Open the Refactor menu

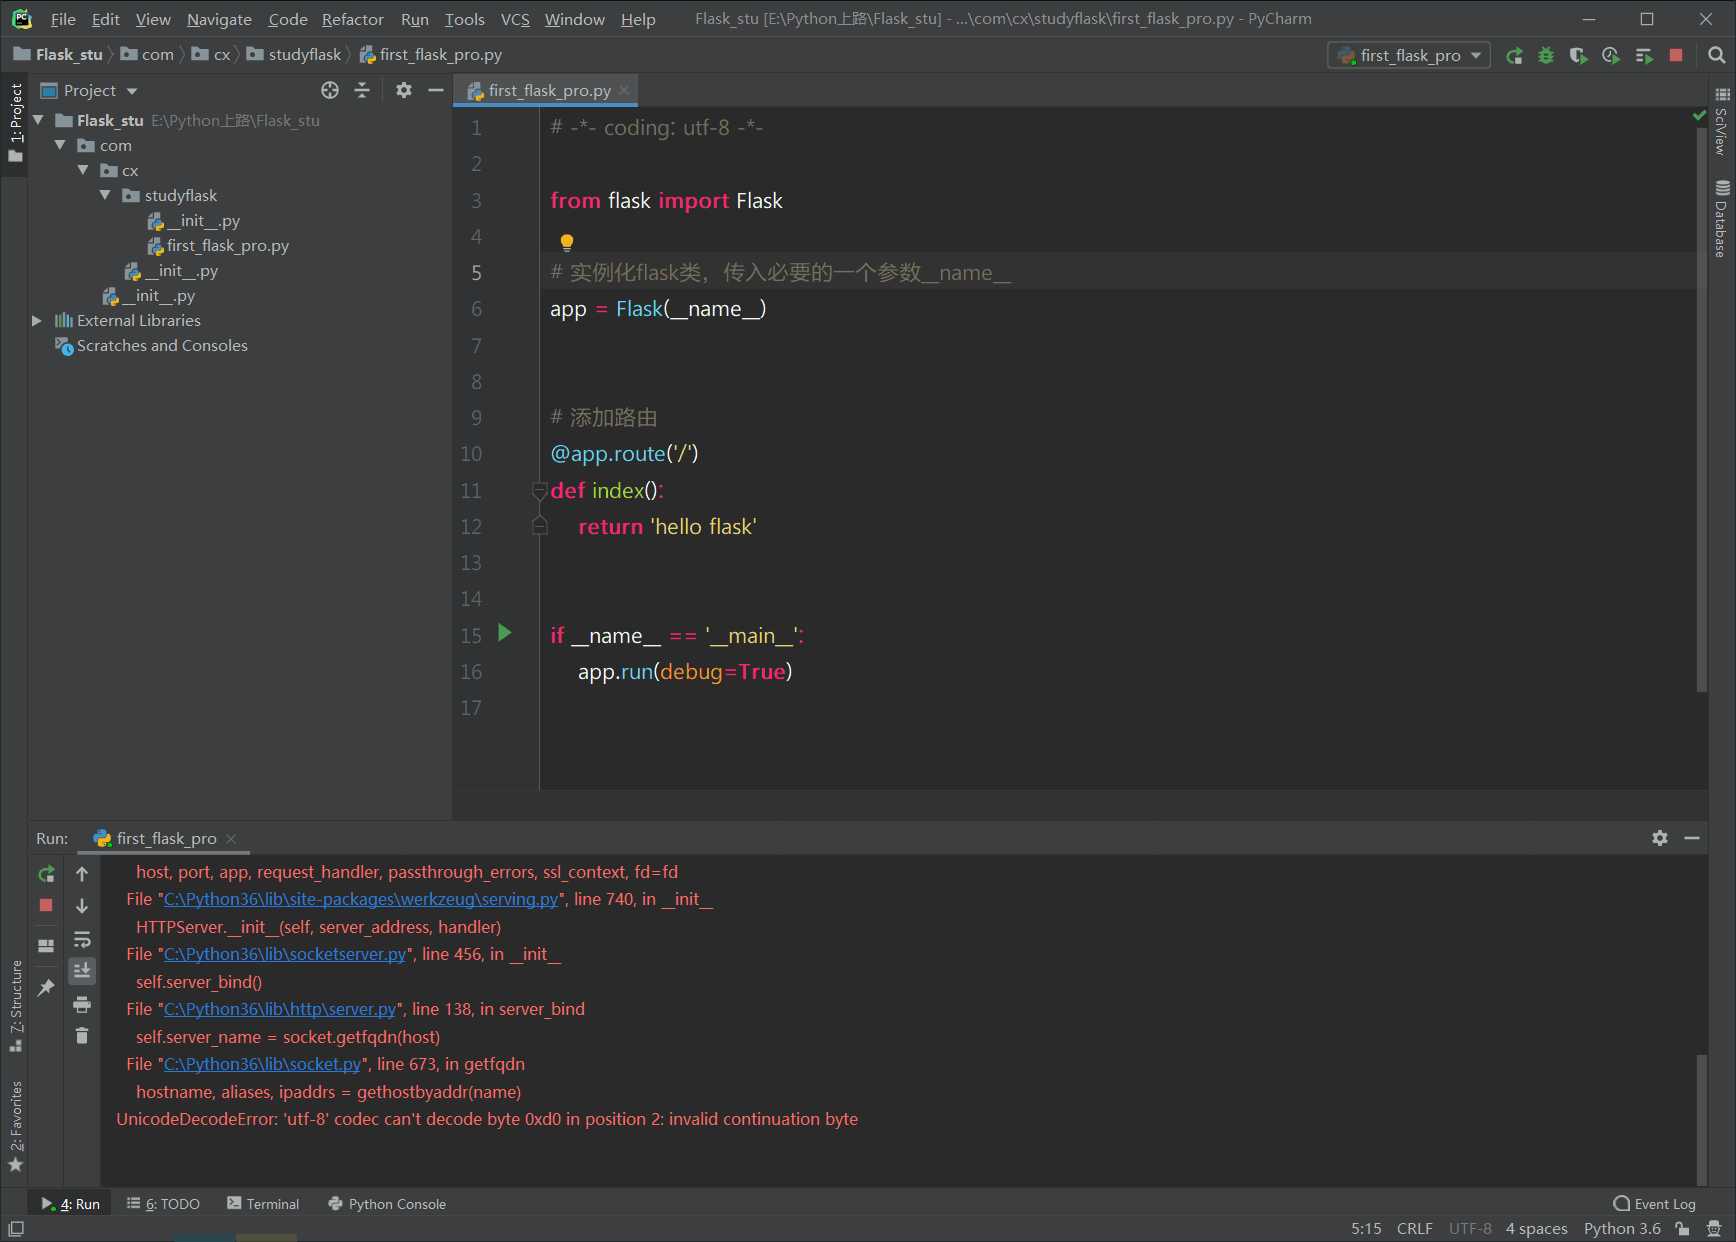point(352,19)
